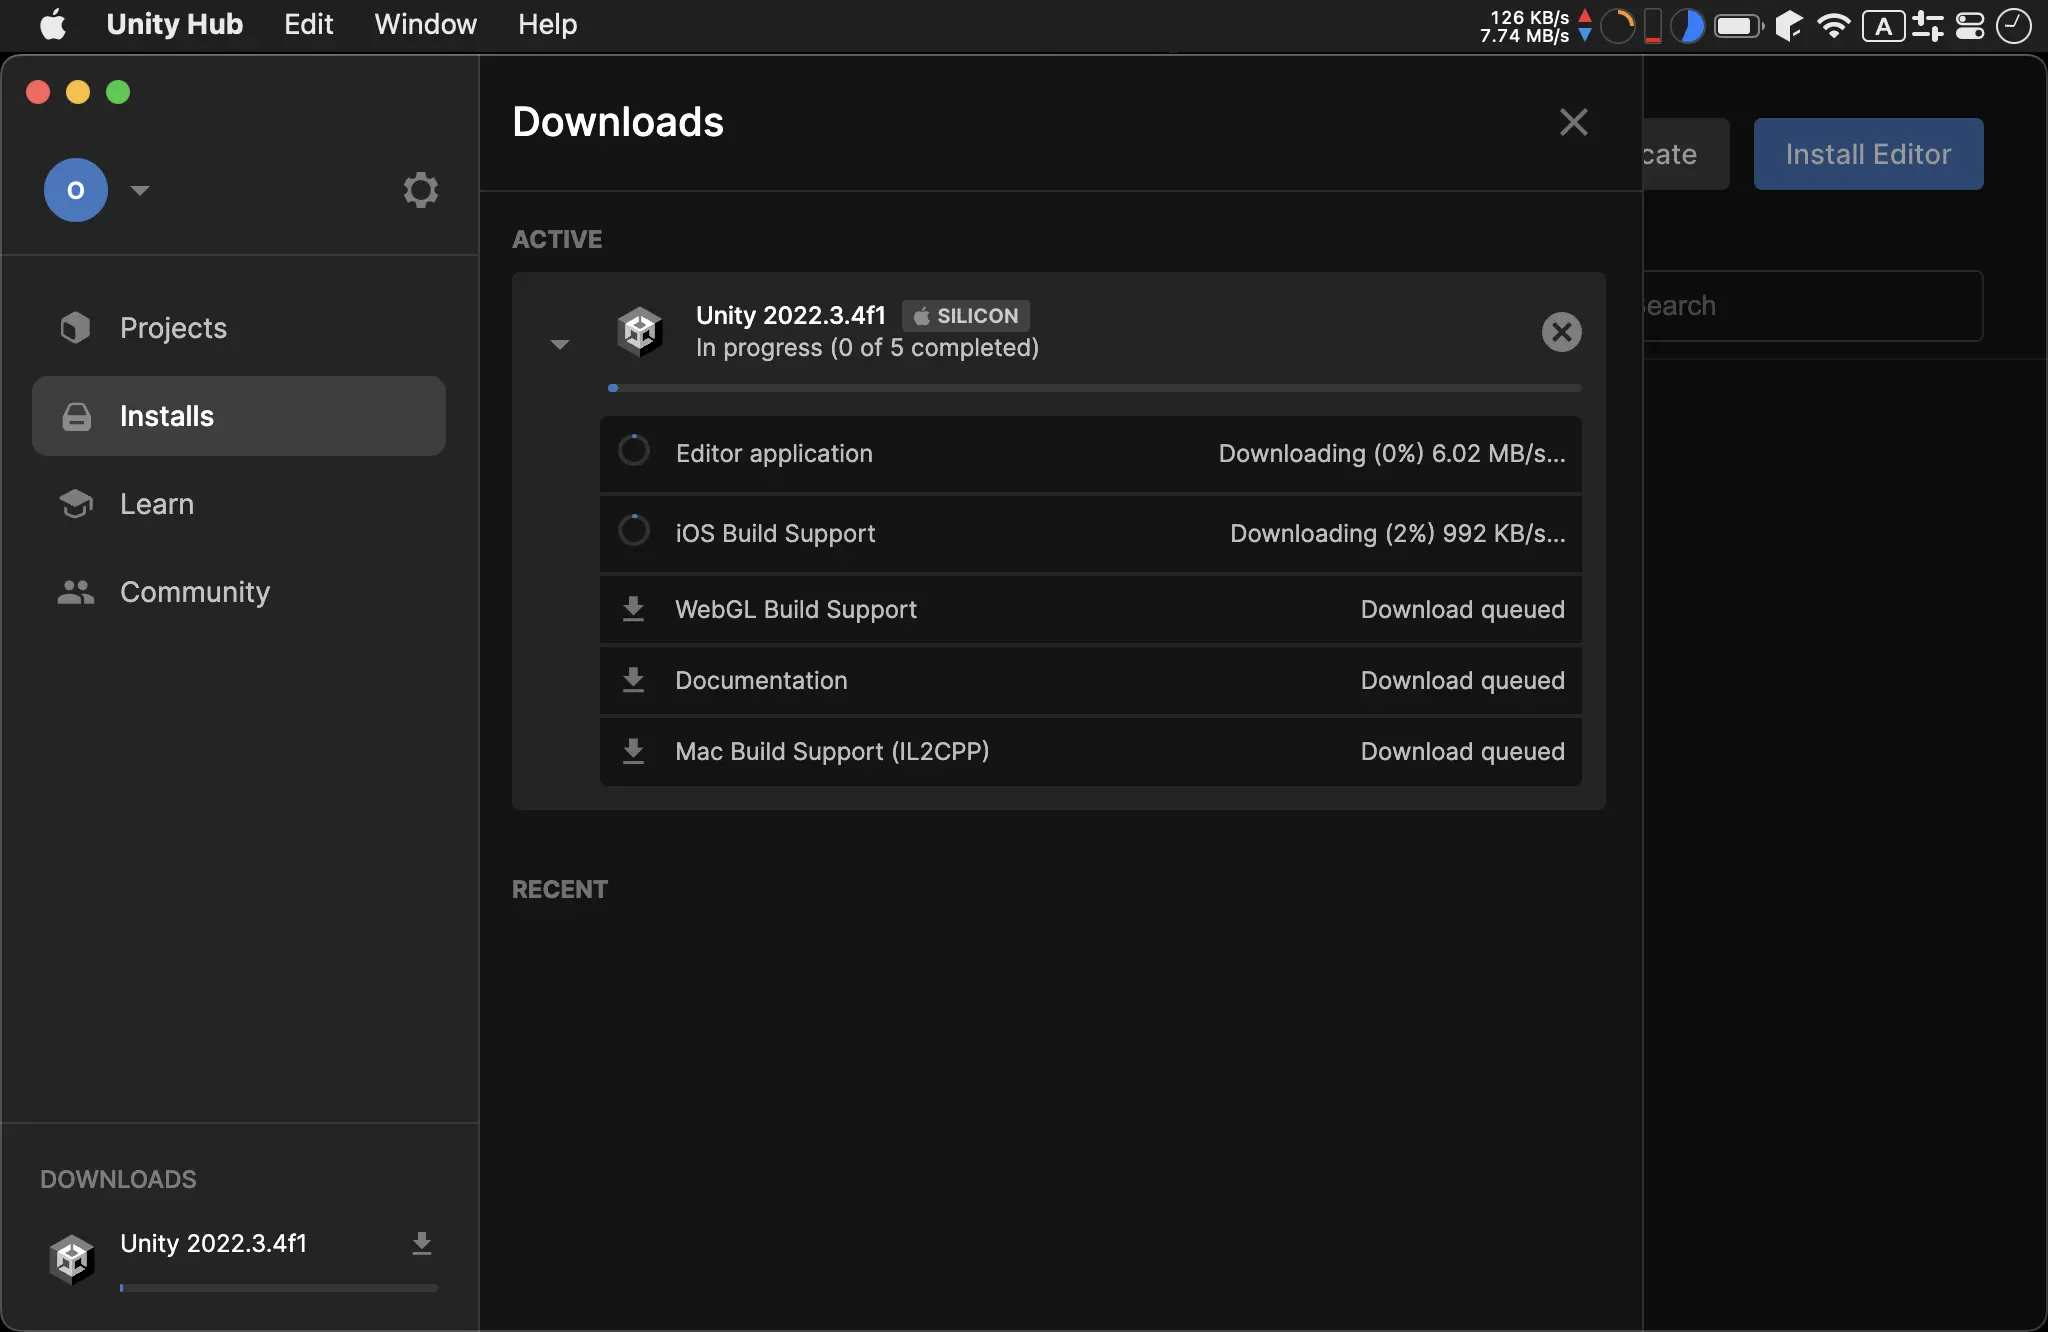This screenshot has width=2048, height=1332.
Task: Click the Mac Build Support download icon
Action: click(x=634, y=751)
